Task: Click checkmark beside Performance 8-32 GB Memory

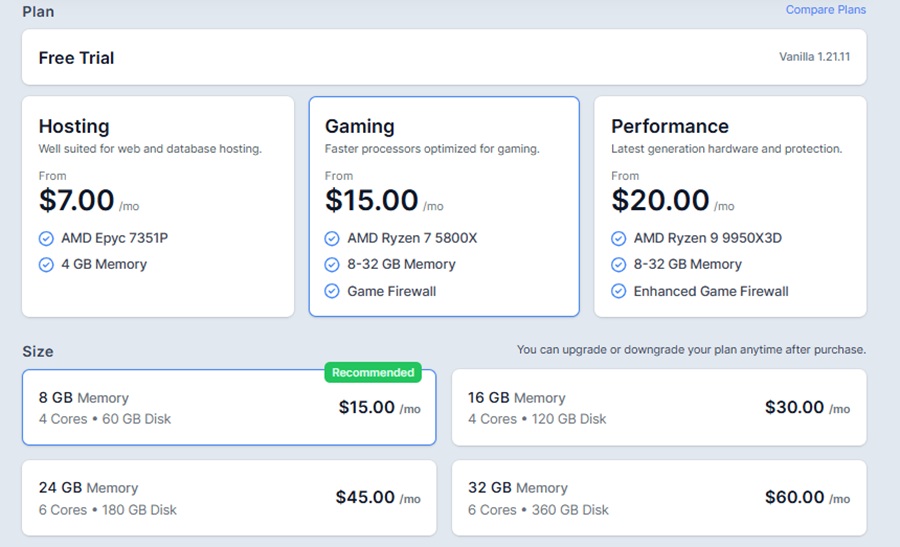Action: tap(619, 265)
